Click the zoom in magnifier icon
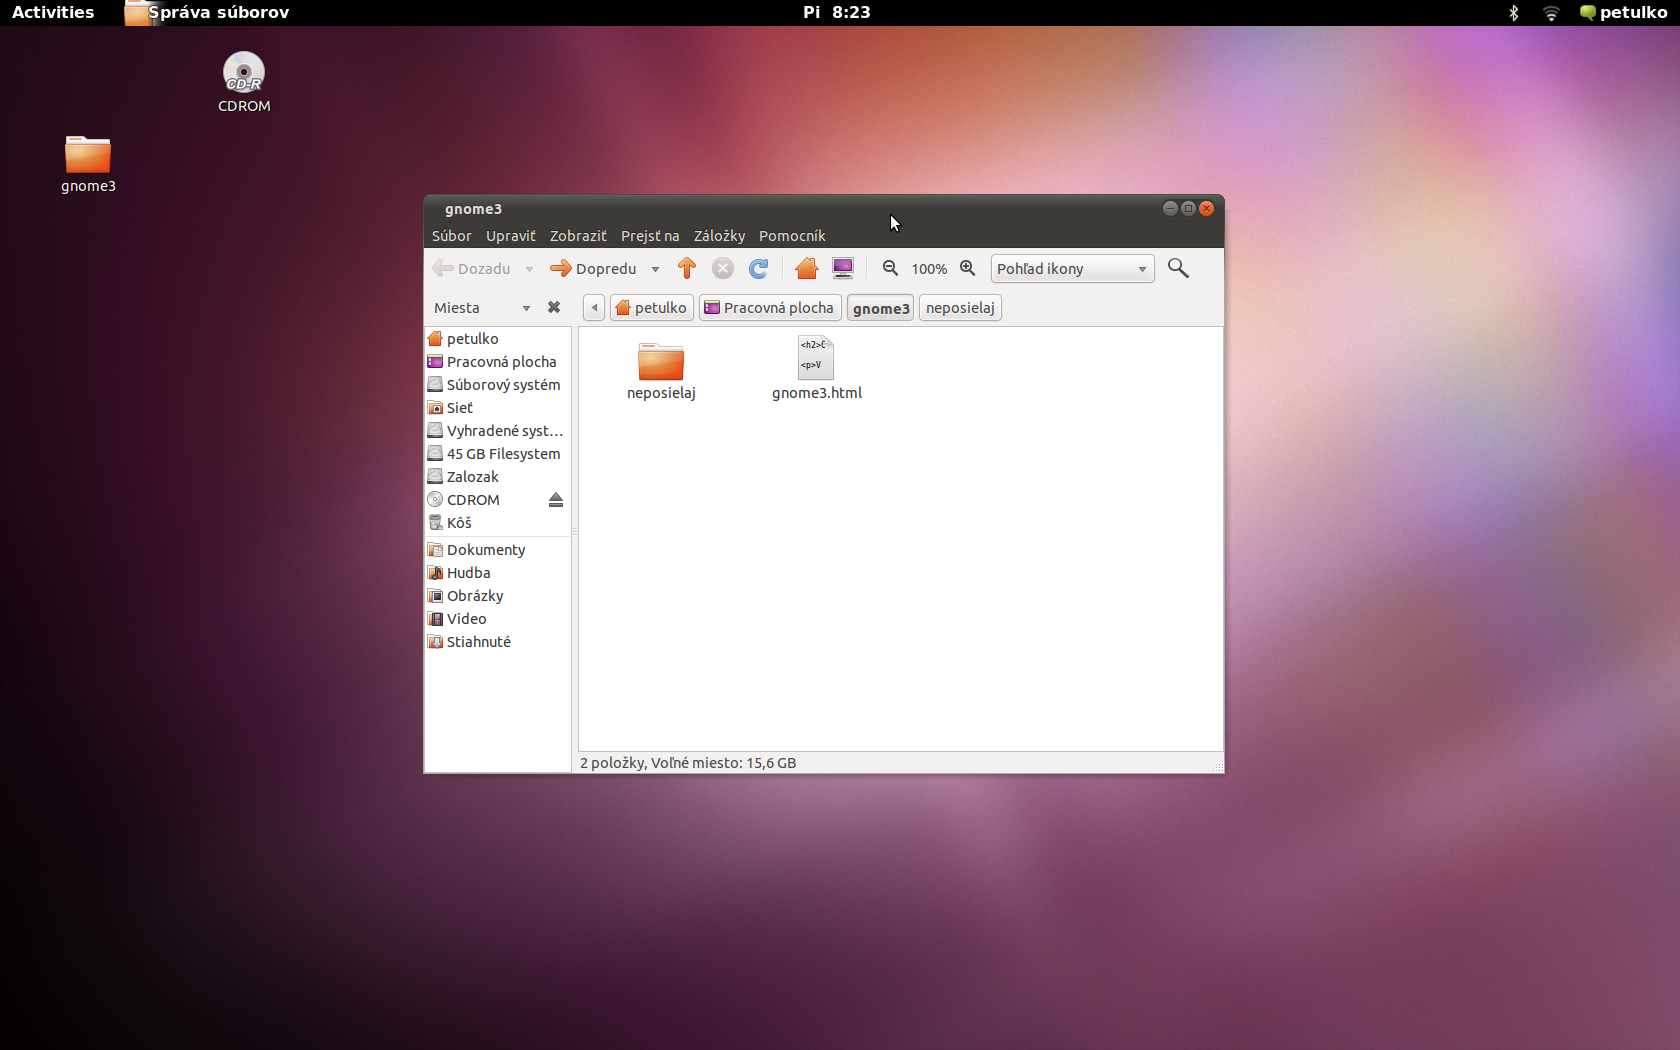This screenshot has height=1050, width=1680. [967, 268]
